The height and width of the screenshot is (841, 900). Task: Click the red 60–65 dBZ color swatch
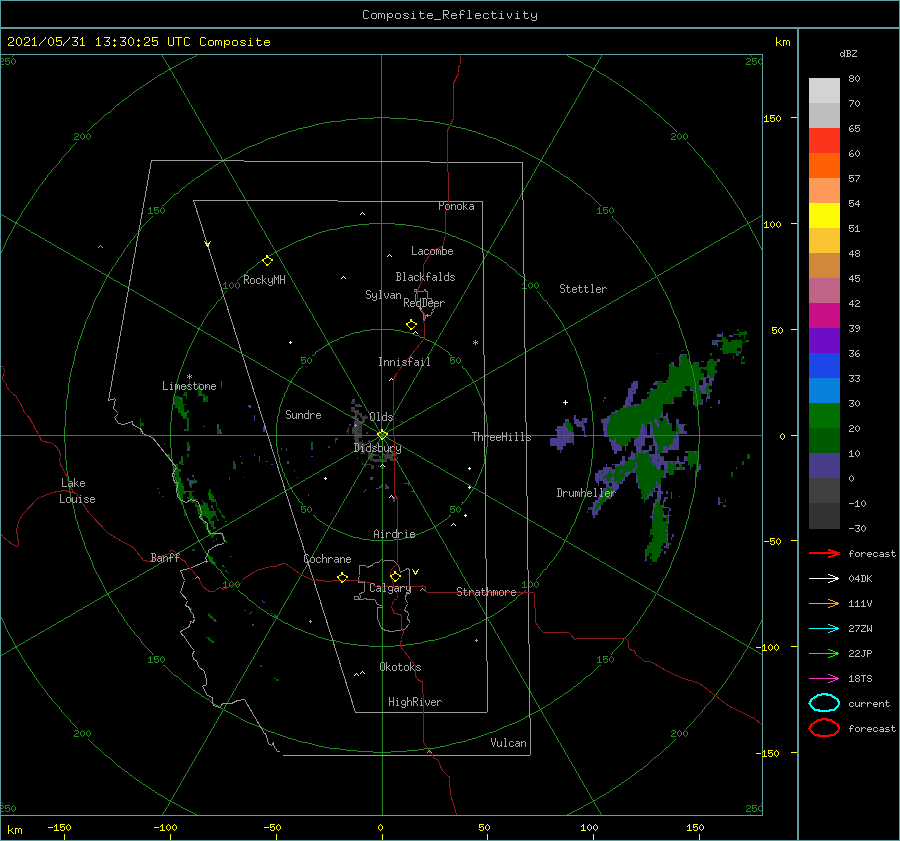pos(824,141)
